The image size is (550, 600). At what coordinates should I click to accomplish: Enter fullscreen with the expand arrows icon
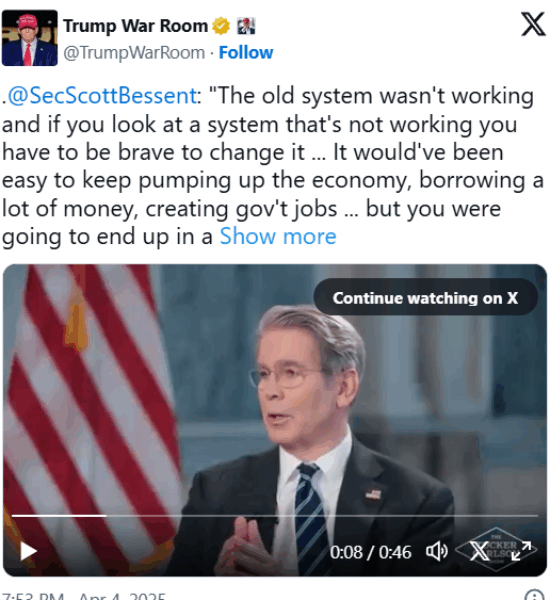click(521, 551)
